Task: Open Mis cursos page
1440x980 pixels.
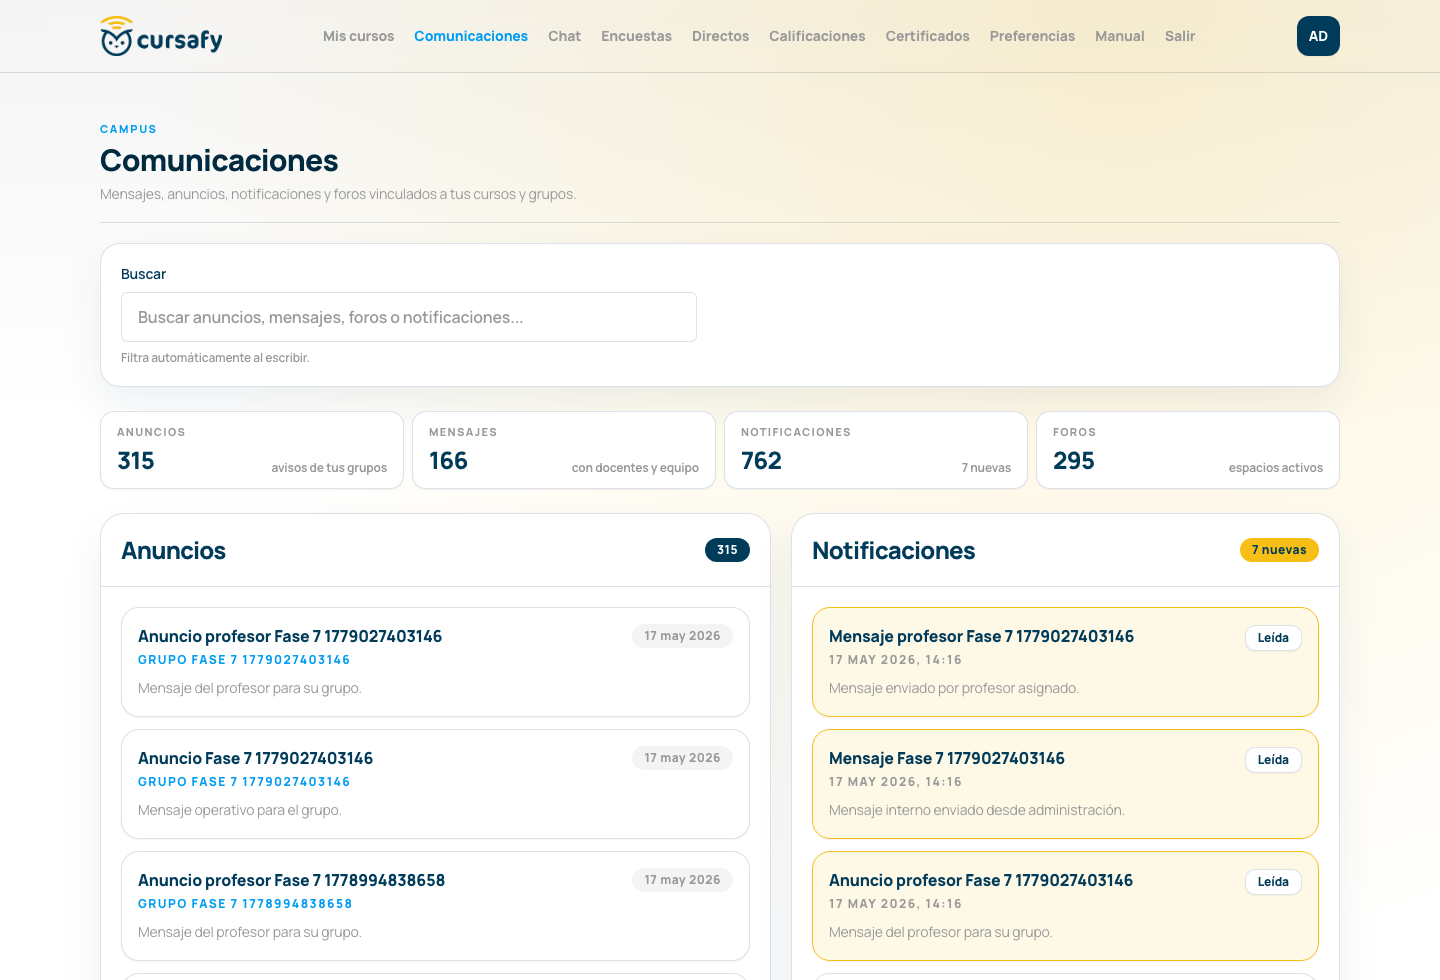Action: (358, 36)
